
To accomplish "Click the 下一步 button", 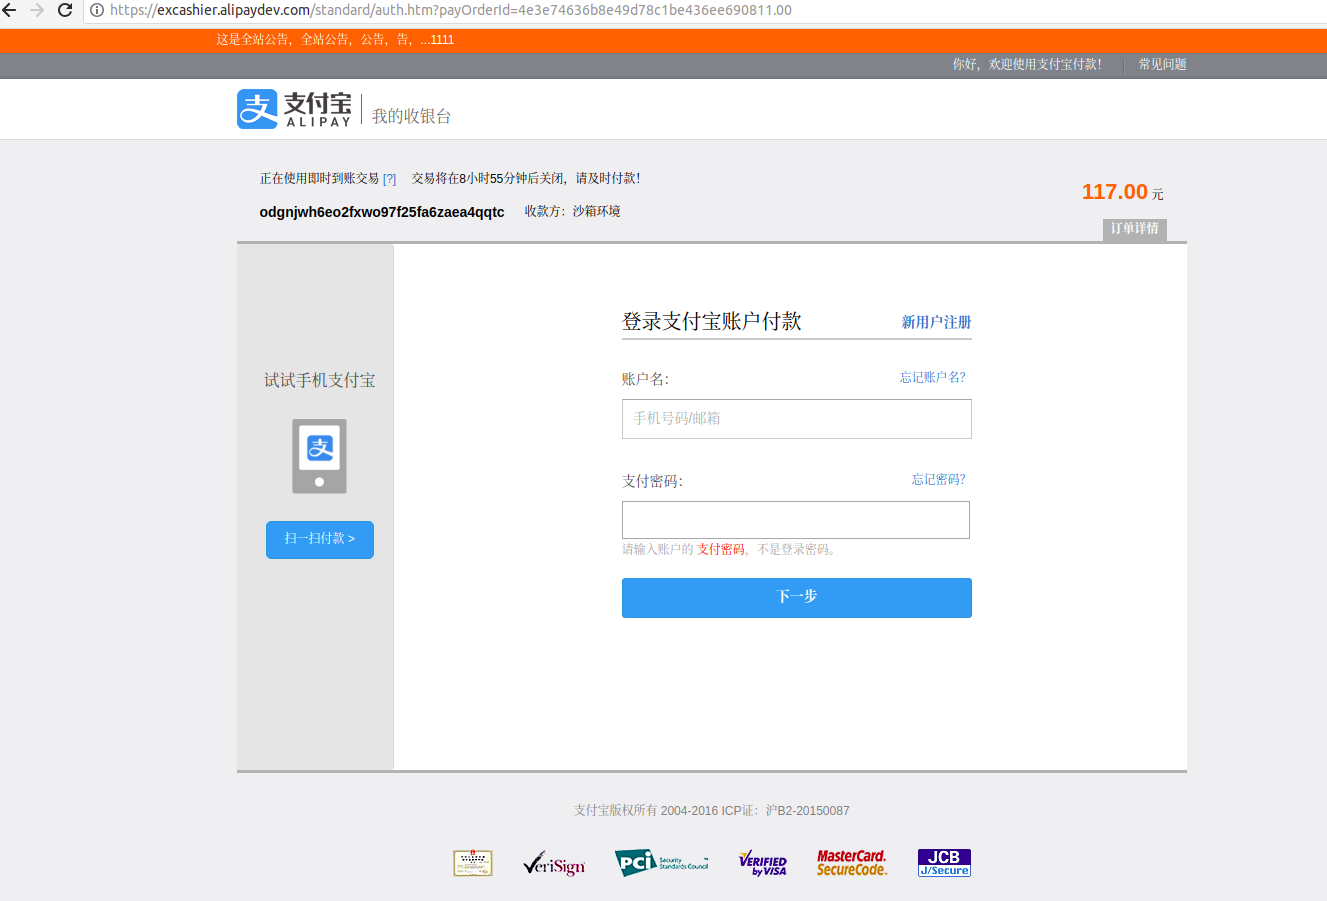I will (x=796, y=597).
